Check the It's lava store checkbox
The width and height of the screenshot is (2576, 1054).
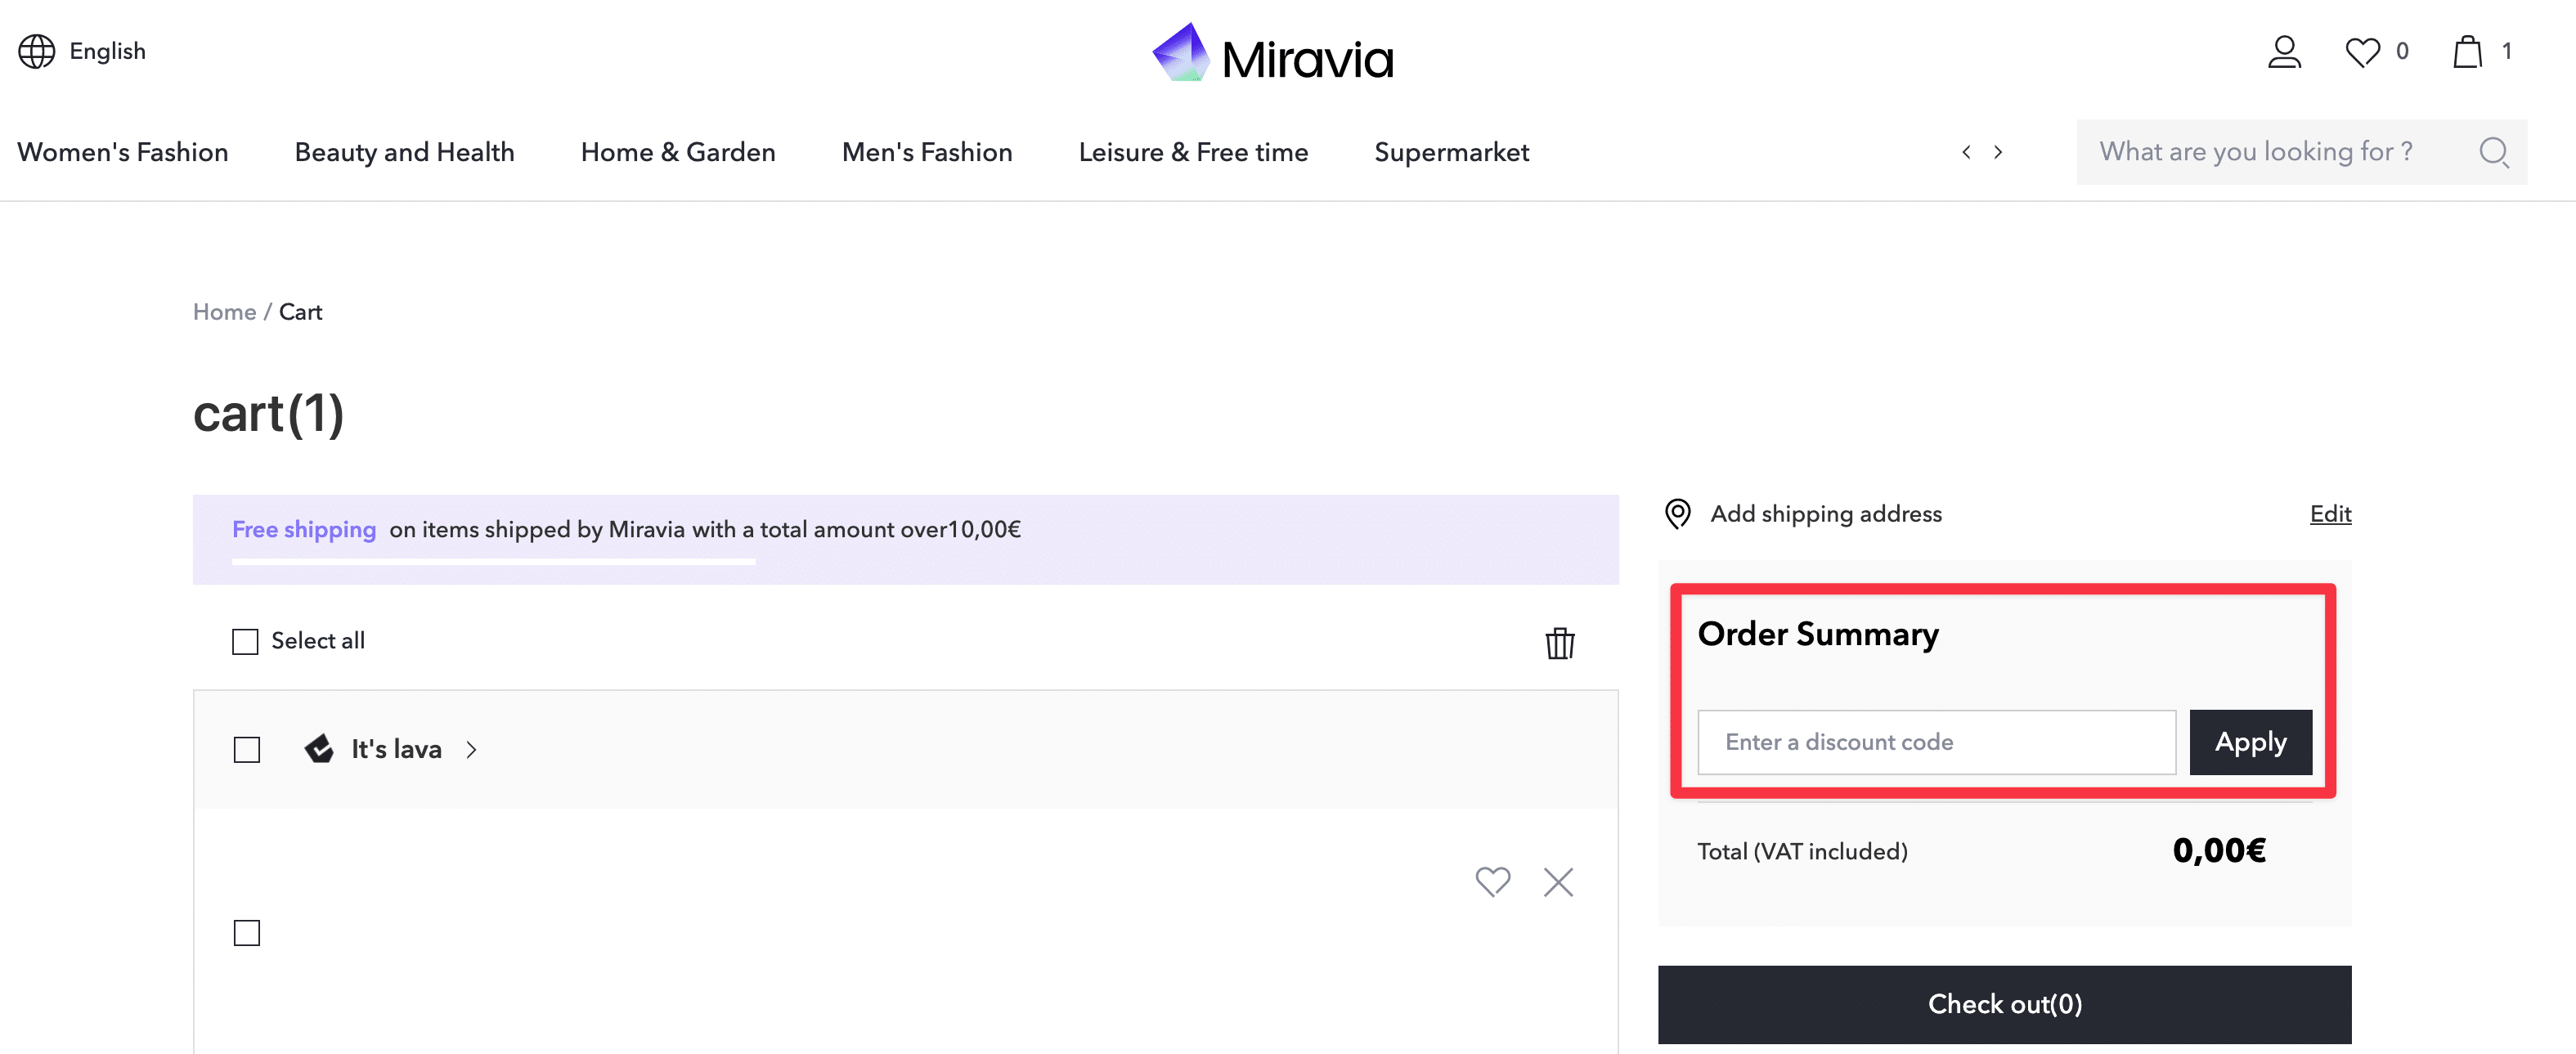[x=245, y=749]
